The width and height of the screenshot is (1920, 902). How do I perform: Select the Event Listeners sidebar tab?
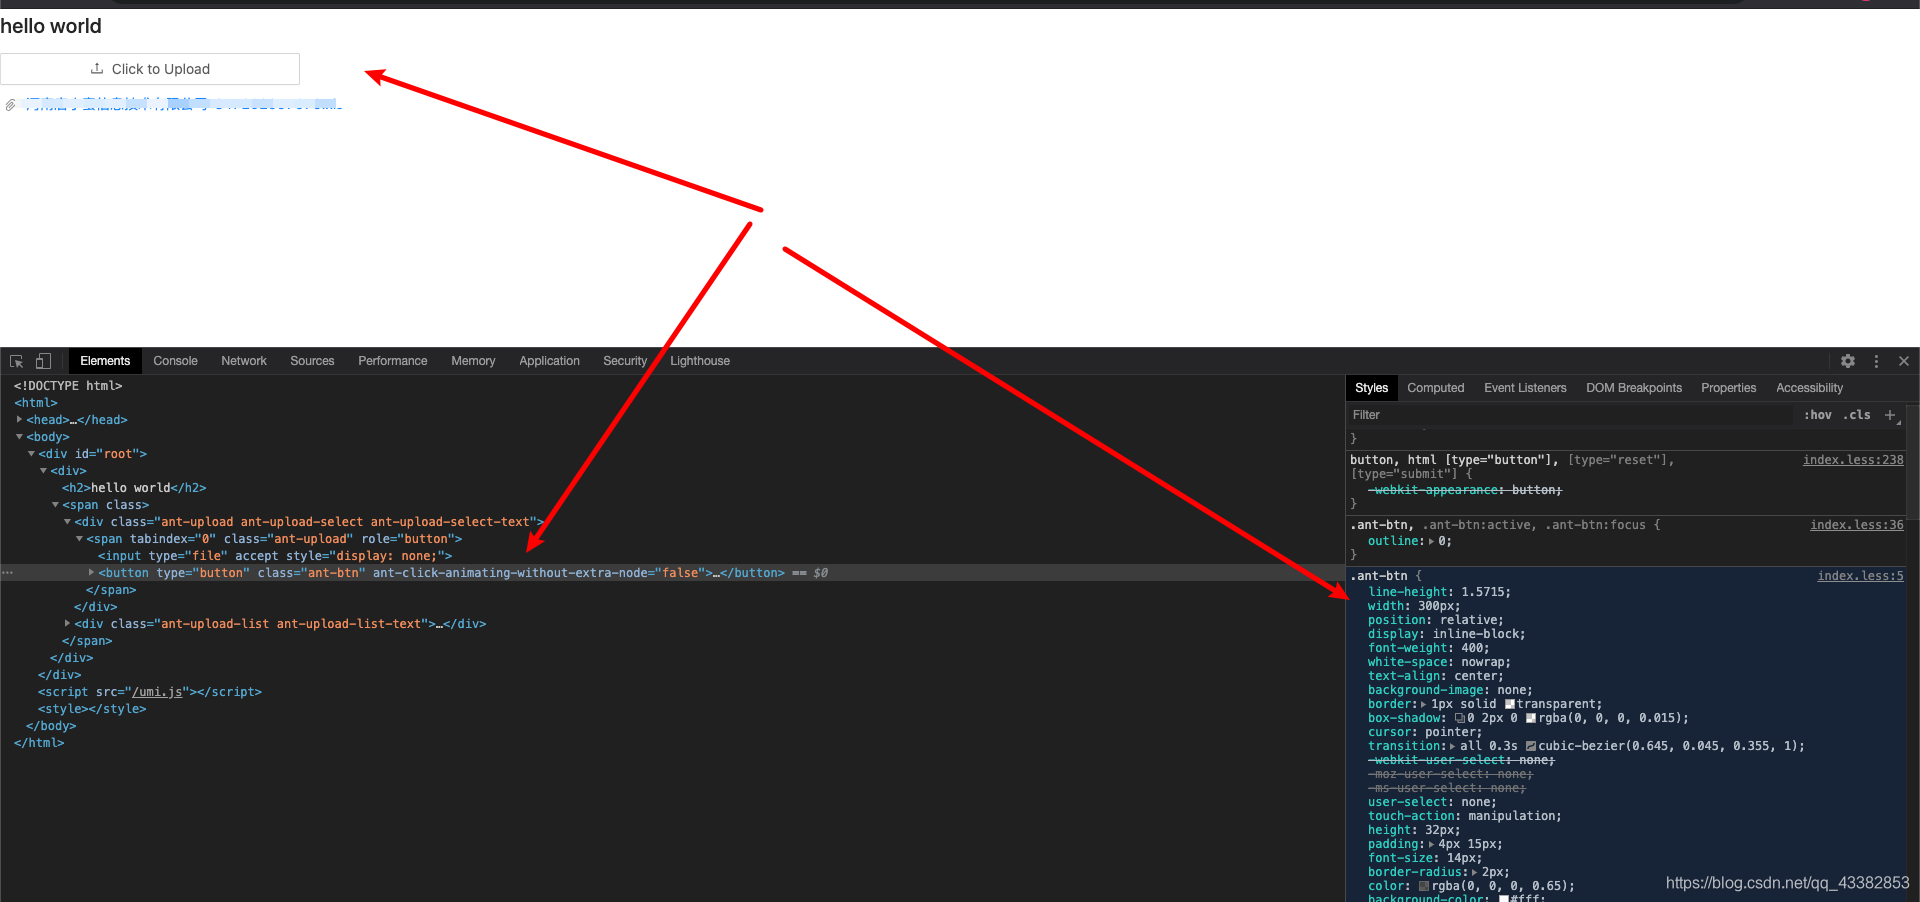[x=1525, y=388]
